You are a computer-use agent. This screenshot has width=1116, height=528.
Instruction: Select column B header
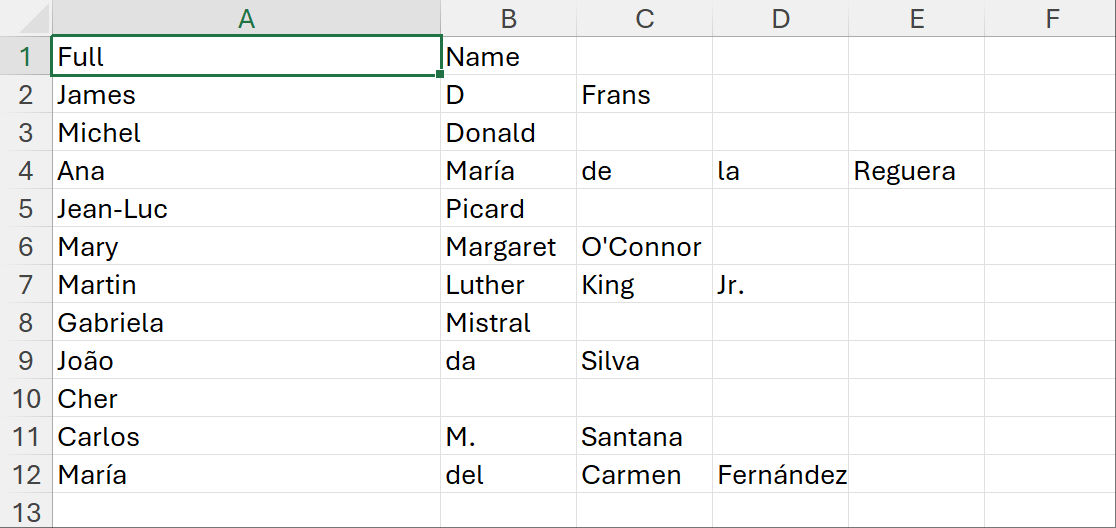tap(508, 18)
